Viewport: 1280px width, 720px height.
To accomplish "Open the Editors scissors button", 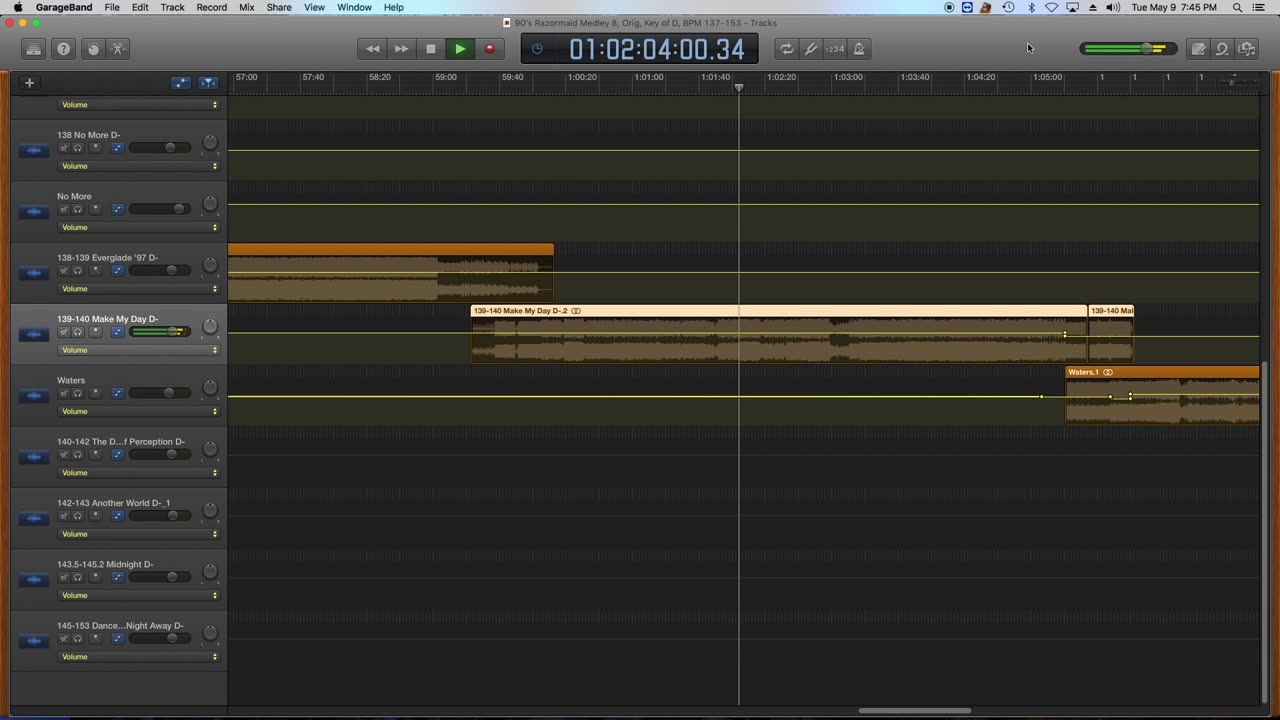I will pyautogui.click(x=118, y=49).
